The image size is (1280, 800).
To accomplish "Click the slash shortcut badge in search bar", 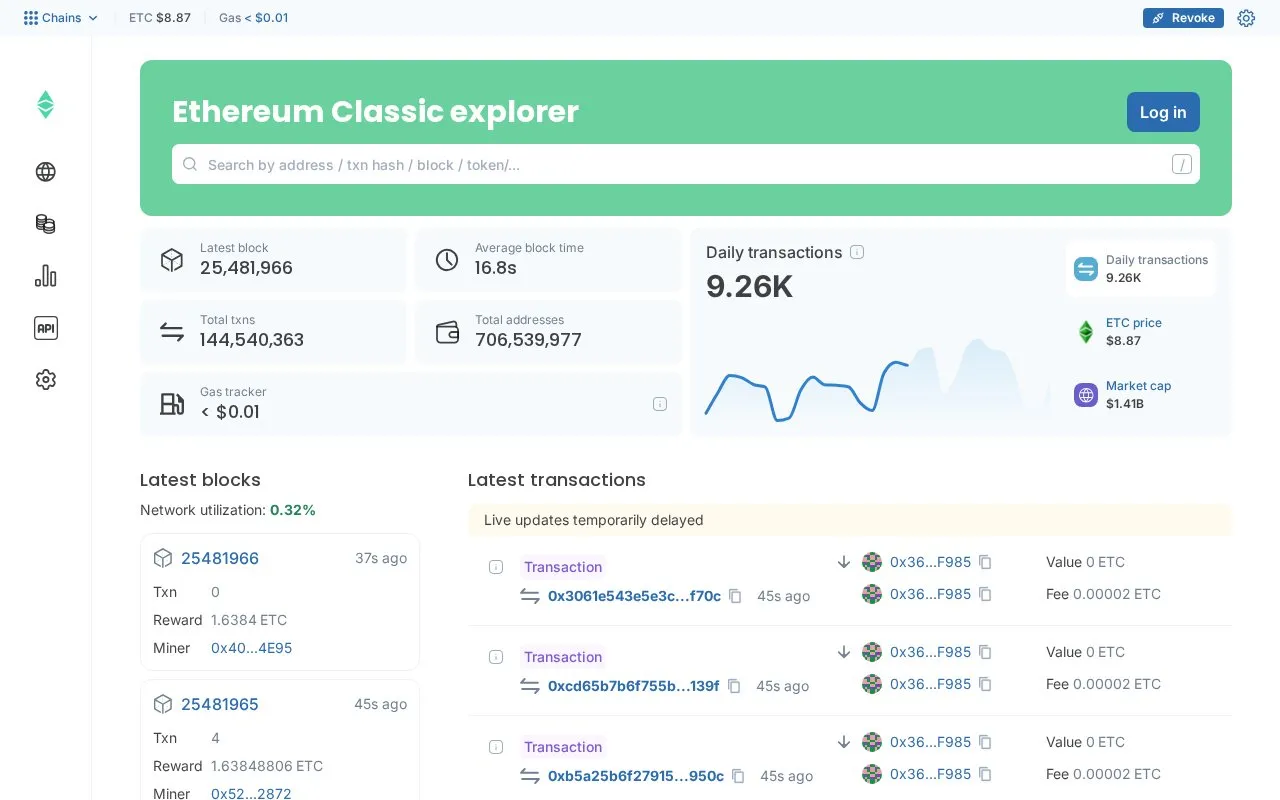I will [x=1182, y=165].
